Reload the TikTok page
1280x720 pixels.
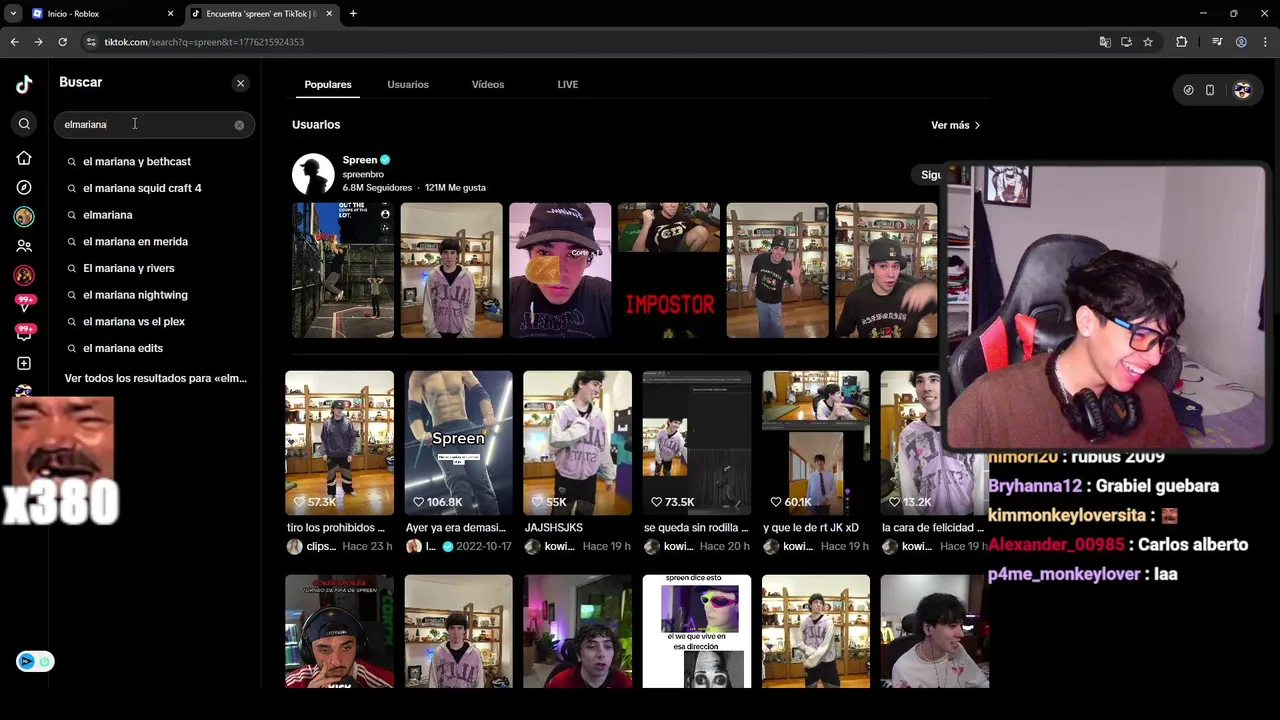pyautogui.click(x=62, y=42)
